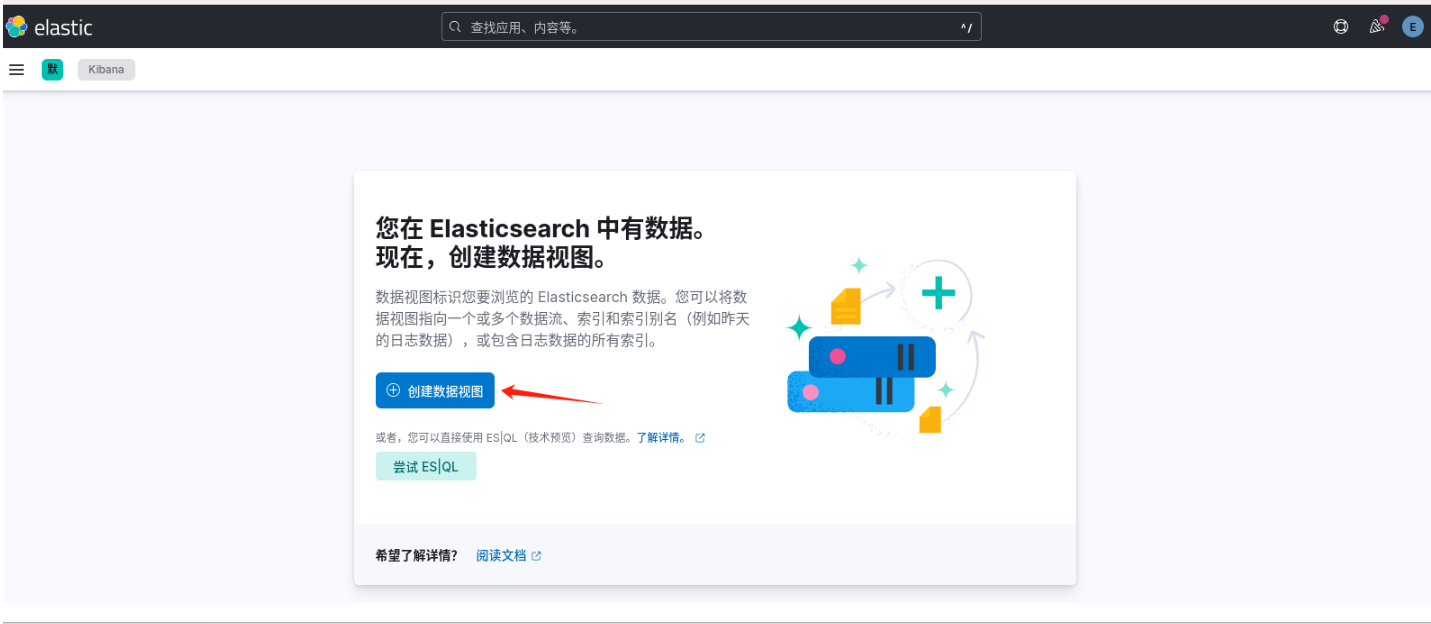
Task: Click the Elastic logo in header
Action: [x=49, y=27]
